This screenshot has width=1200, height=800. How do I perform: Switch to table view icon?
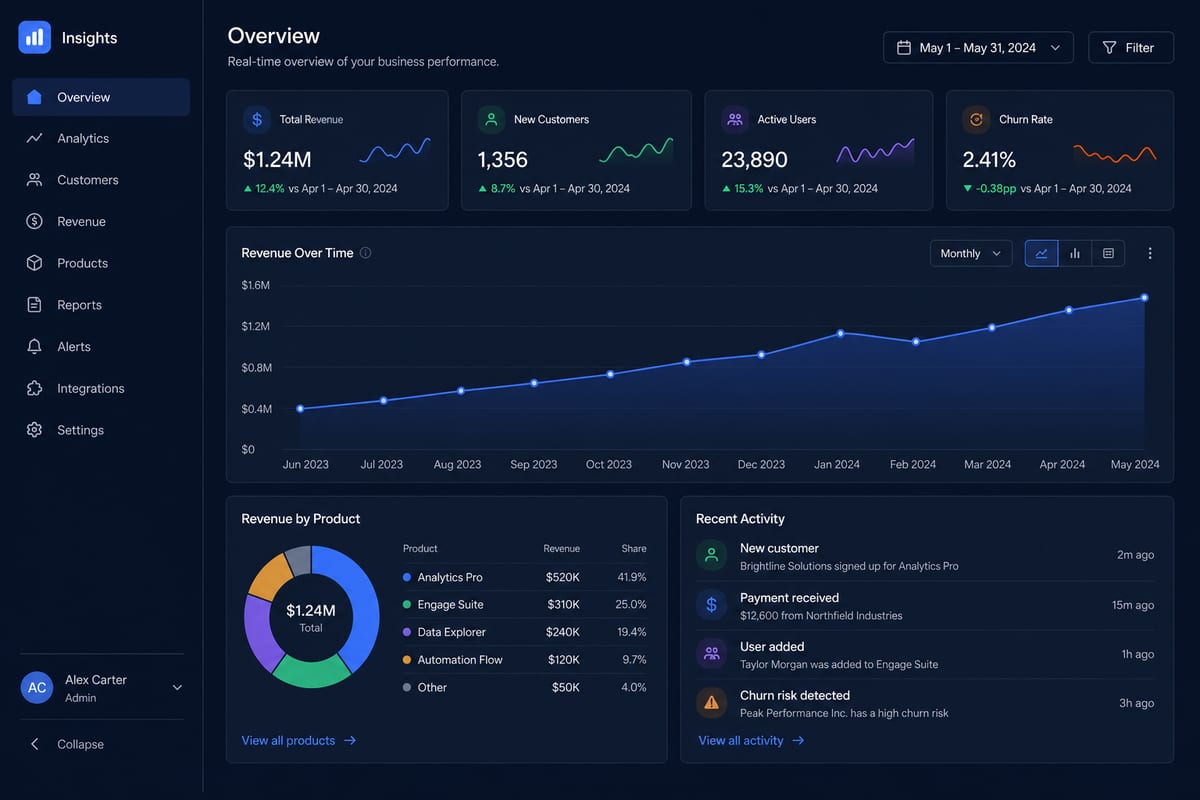pos(1108,254)
